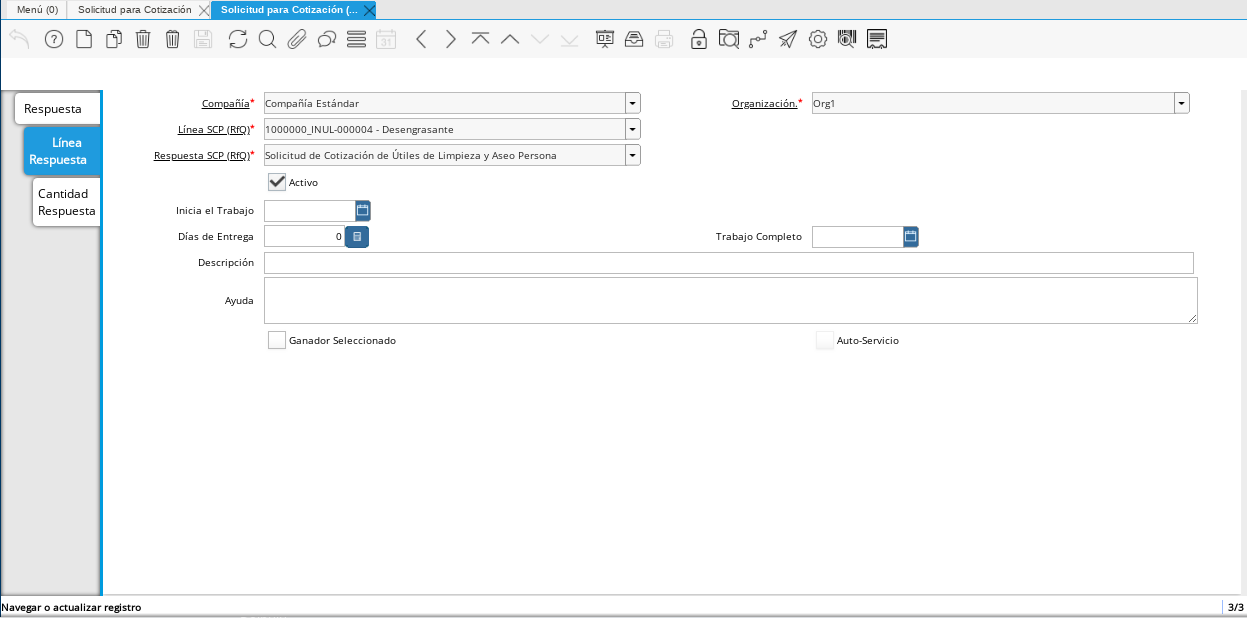Refresh the record with circular arrows icon
This screenshot has height=618, width=1247.
(238, 39)
